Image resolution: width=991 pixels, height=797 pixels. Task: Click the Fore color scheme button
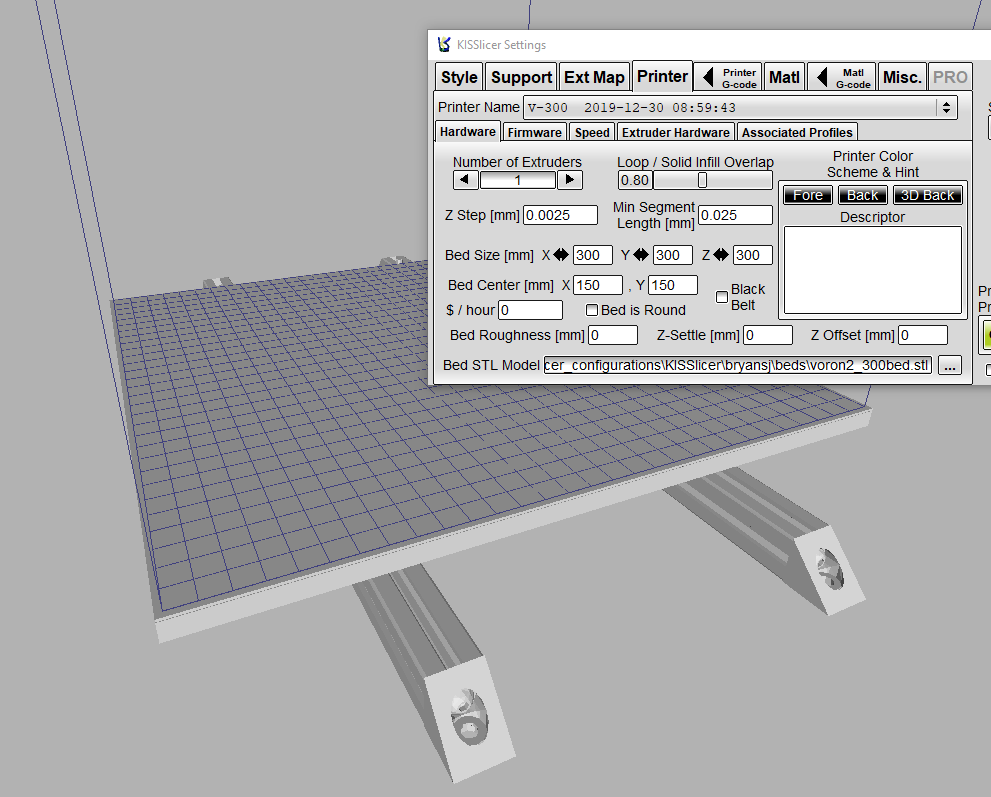click(x=807, y=194)
